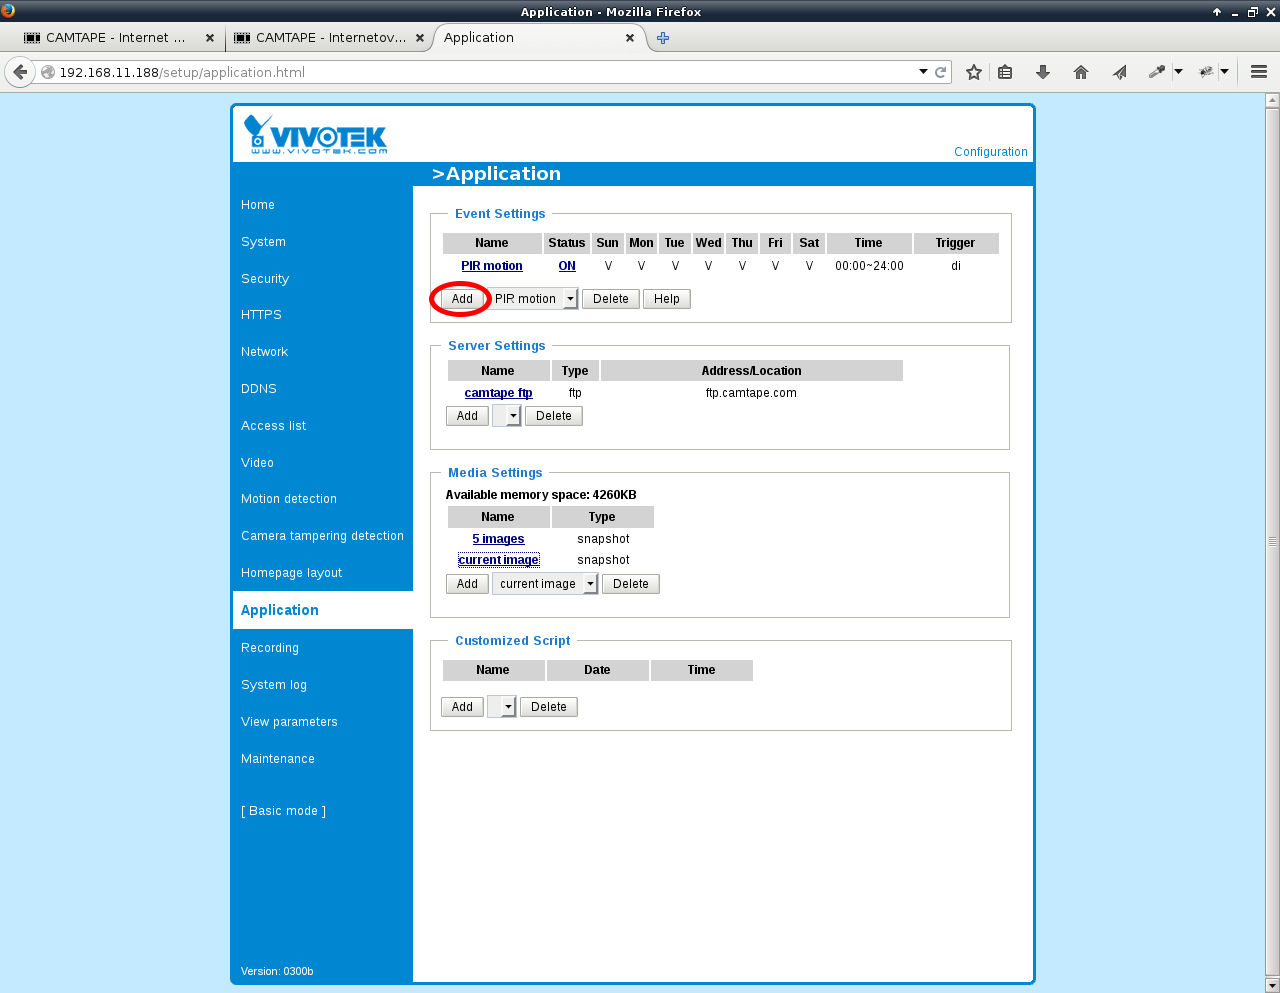
Task: Click the ON status link
Action: (567, 266)
